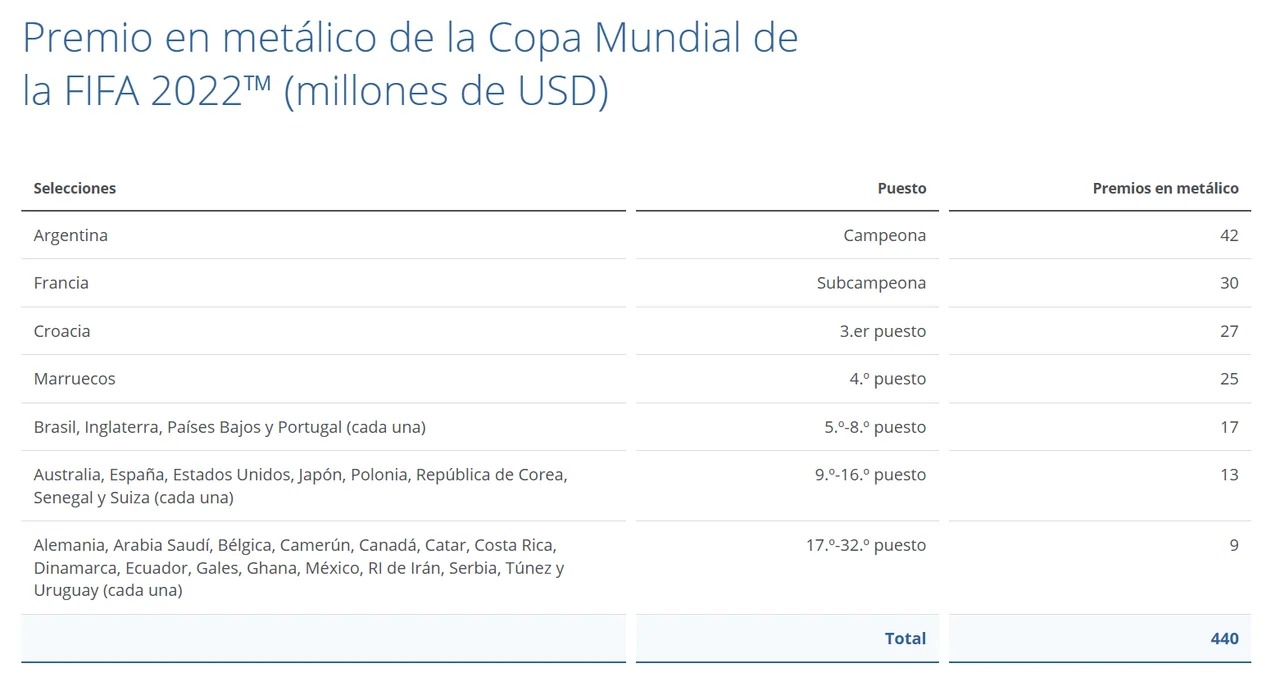
Task: Click the Premios en metálico column header
Action: pyautogui.click(x=1165, y=188)
